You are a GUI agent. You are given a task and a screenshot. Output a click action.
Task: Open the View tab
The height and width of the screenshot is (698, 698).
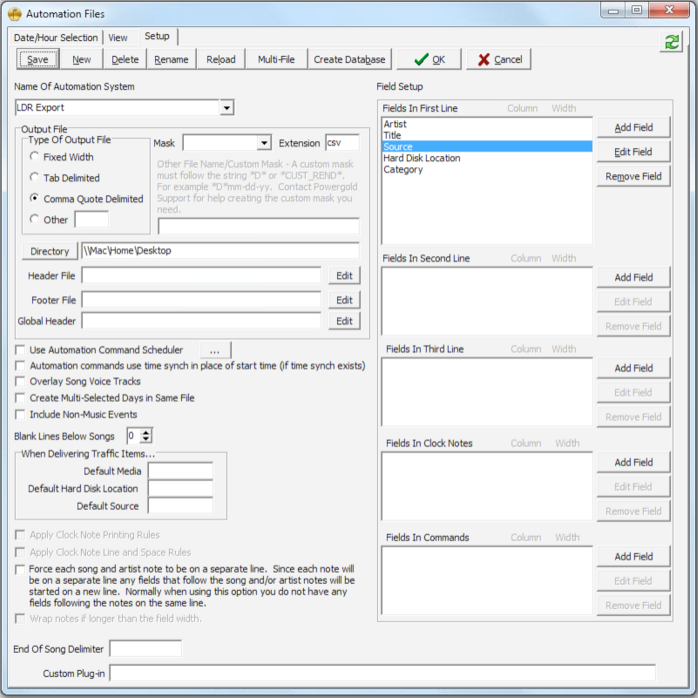pyautogui.click(x=118, y=38)
